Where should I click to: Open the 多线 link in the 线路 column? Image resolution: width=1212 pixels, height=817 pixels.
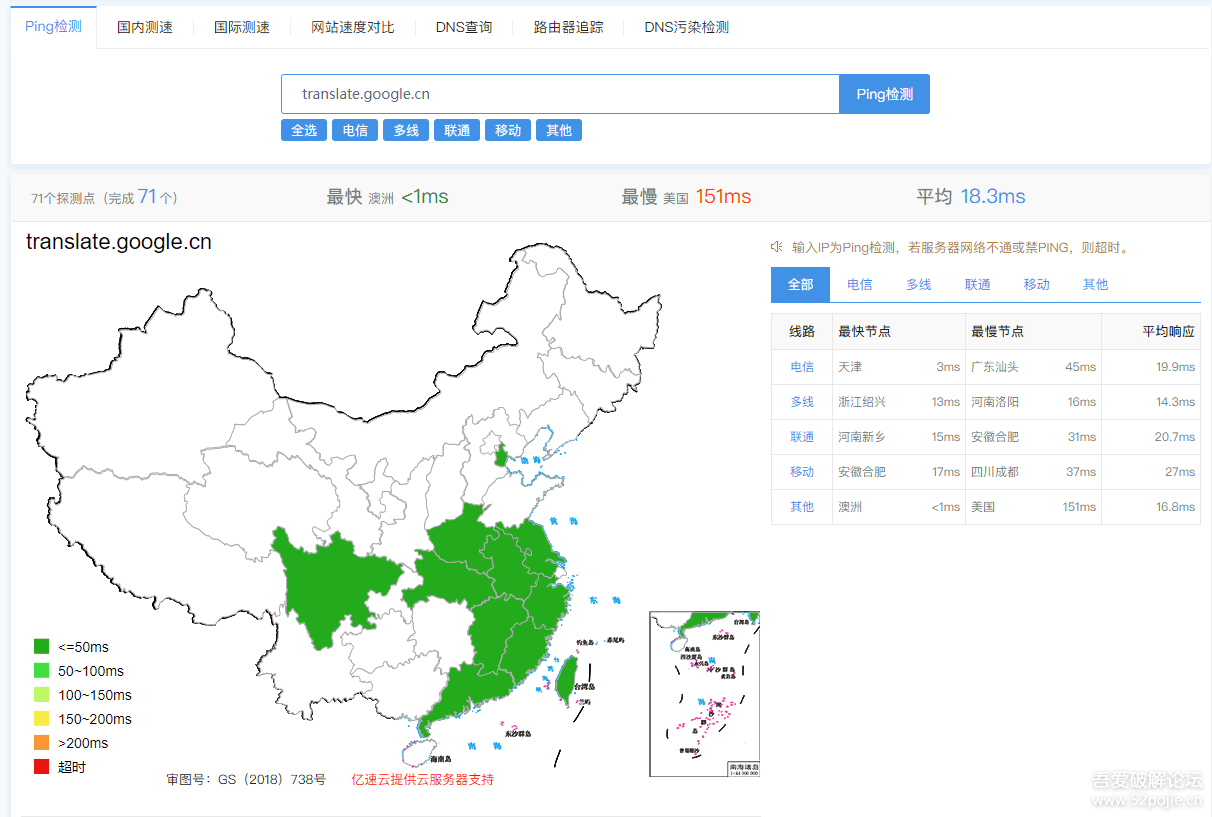tap(802, 402)
